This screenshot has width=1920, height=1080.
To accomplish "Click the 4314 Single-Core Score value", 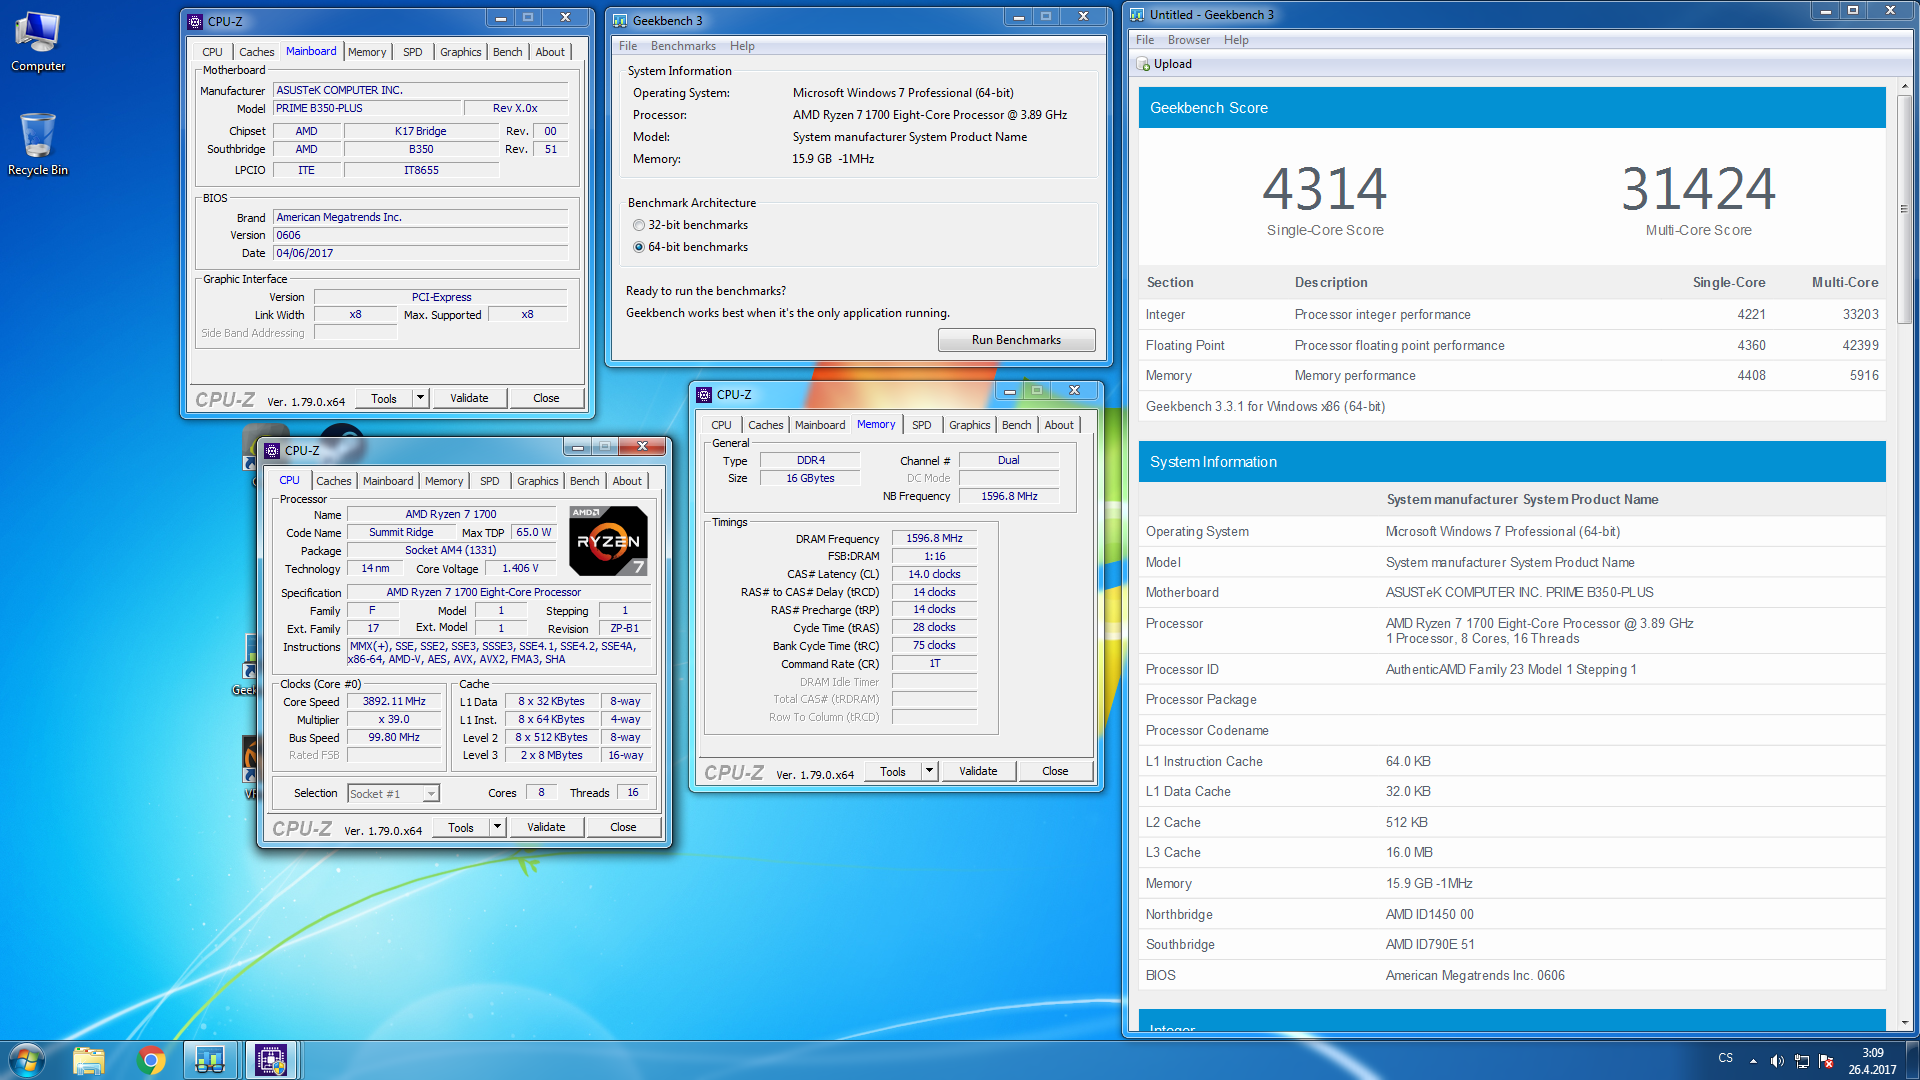I will coord(1325,189).
